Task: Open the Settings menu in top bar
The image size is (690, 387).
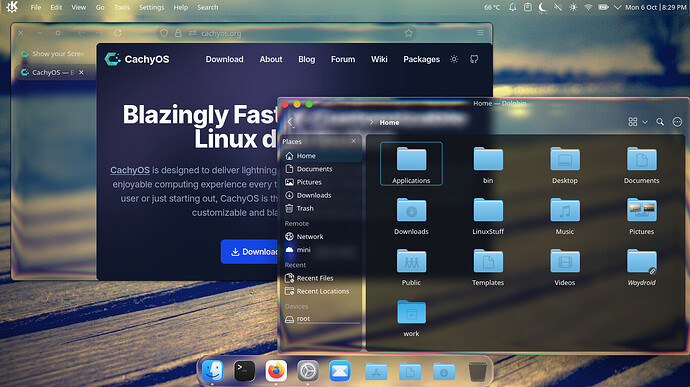Action: (151, 7)
